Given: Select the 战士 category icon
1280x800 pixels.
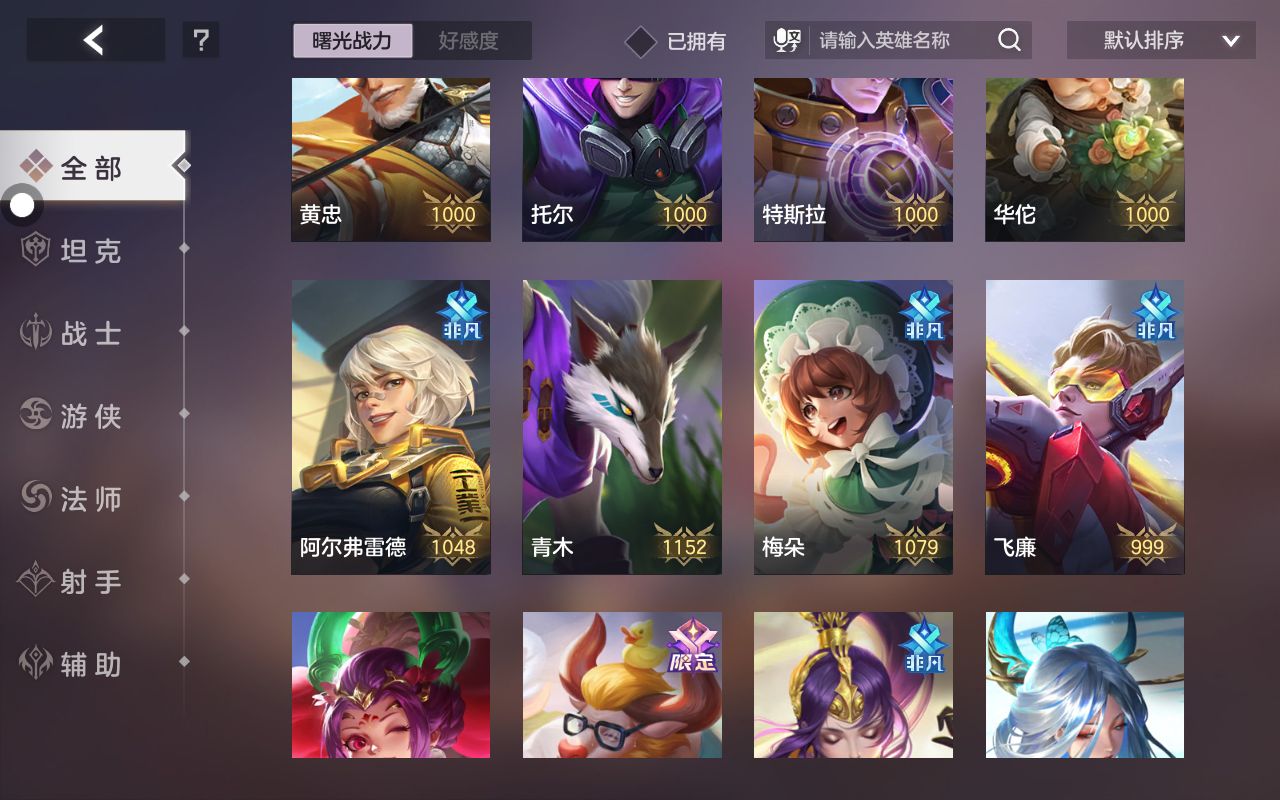Looking at the screenshot, I should click(x=35, y=332).
